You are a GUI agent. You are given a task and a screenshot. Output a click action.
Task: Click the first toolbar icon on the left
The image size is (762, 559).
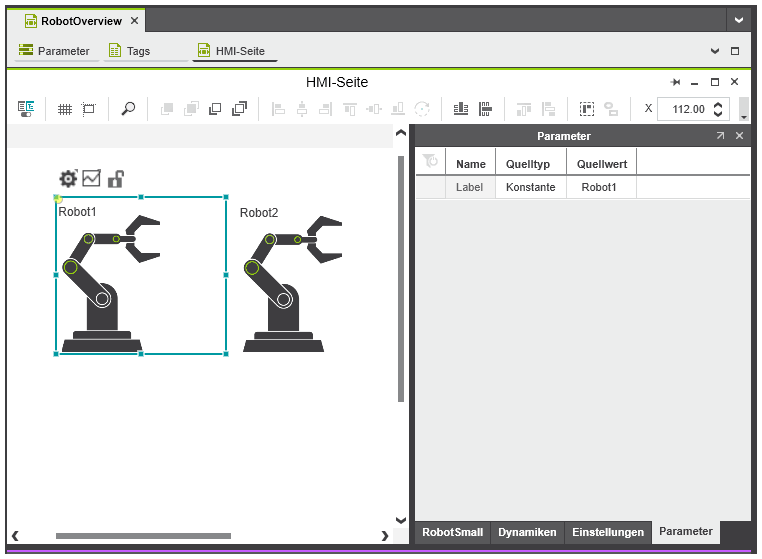(27, 109)
